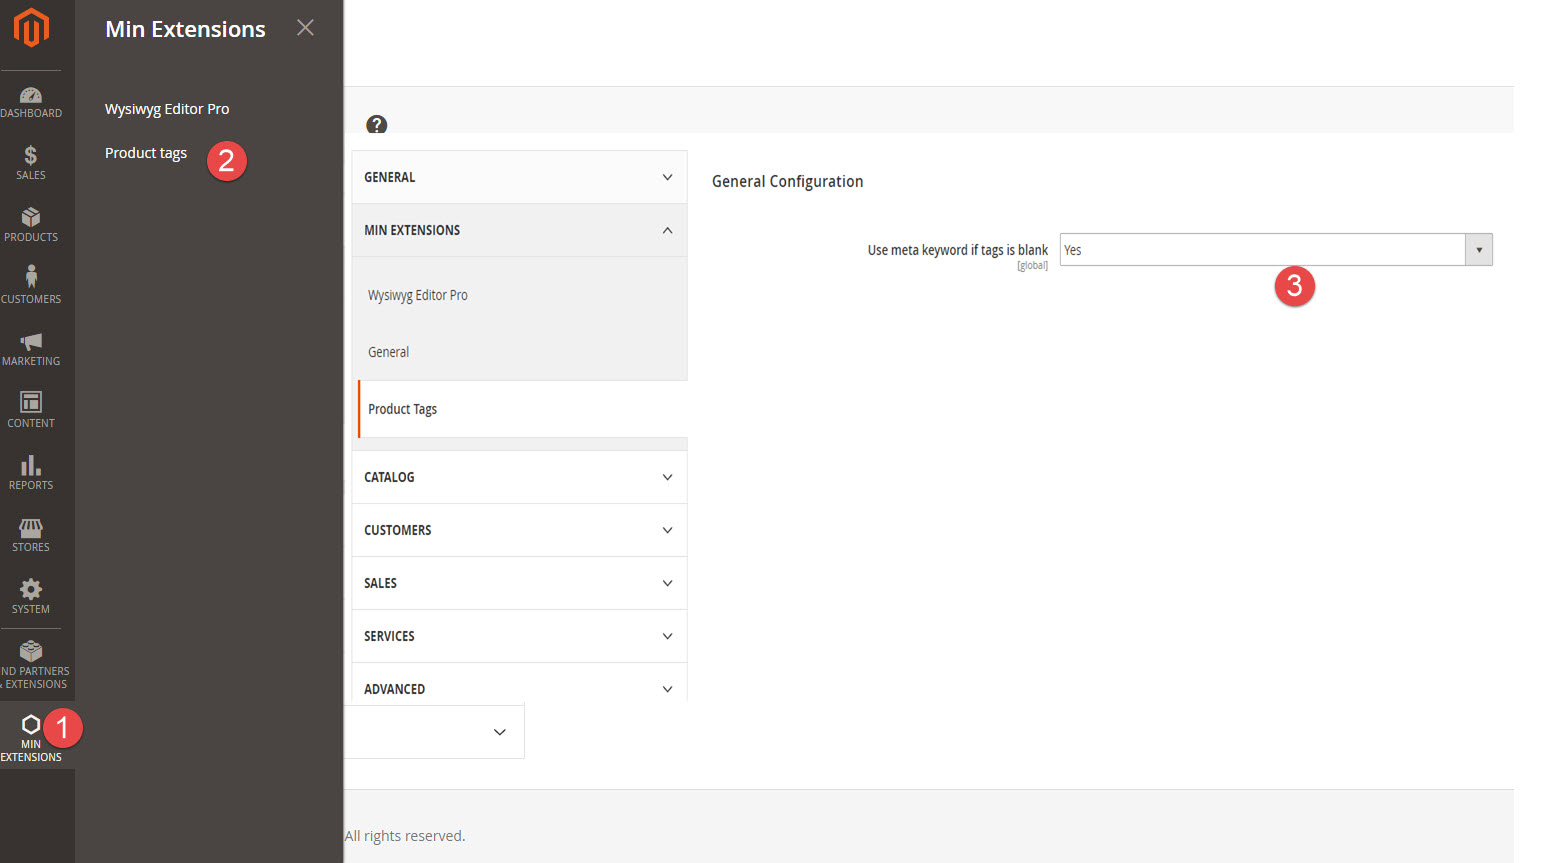This screenshot has height=863, width=1544.
Task: Click the 'All rights reserved.' footer text
Action: coord(405,836)
